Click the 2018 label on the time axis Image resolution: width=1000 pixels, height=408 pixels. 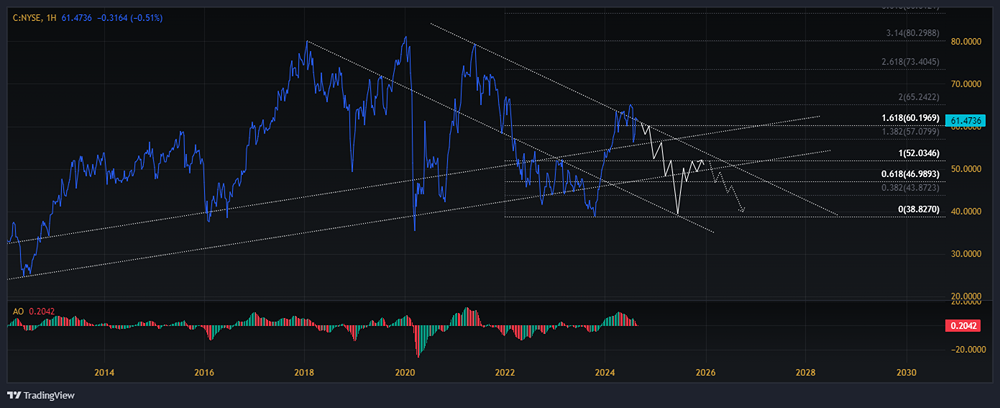click(304, 372)
